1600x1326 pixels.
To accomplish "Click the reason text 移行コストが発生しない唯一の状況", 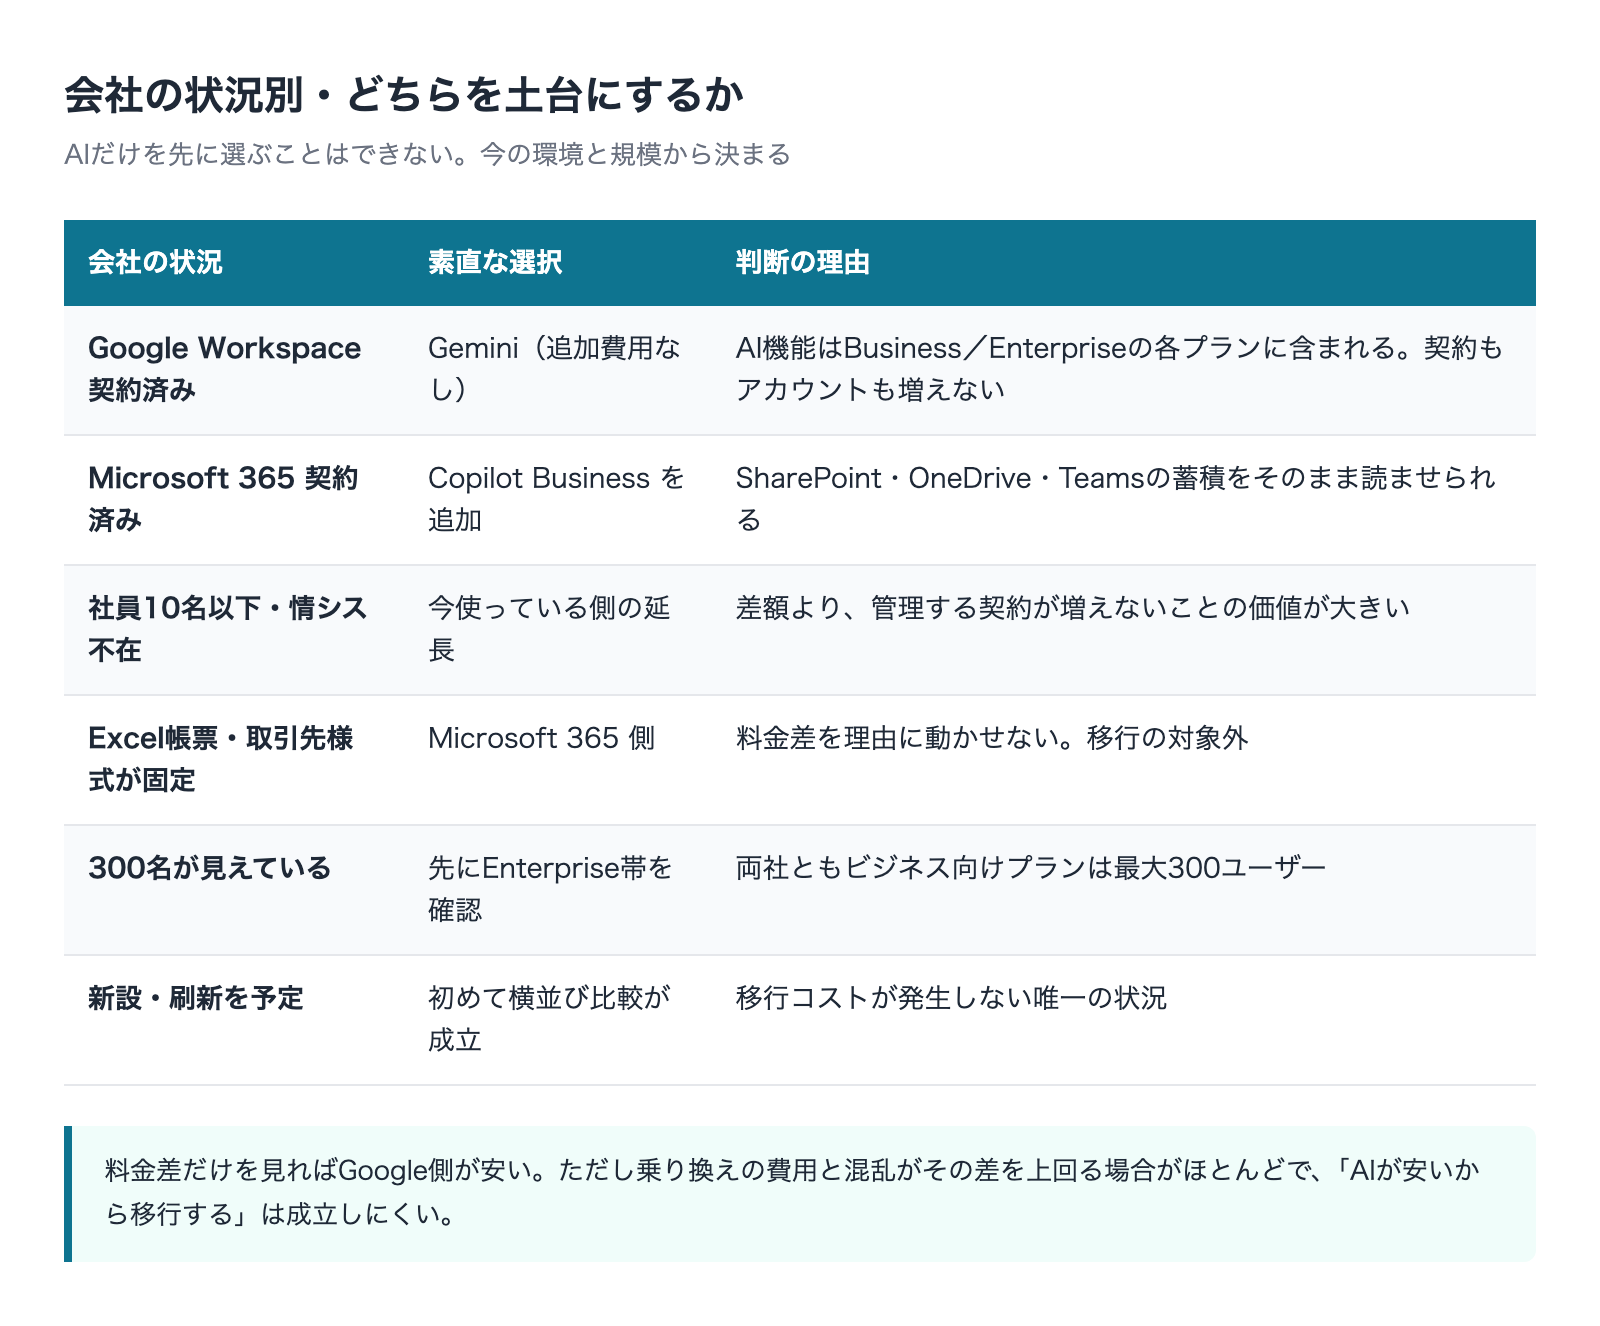I will [951, 998].
